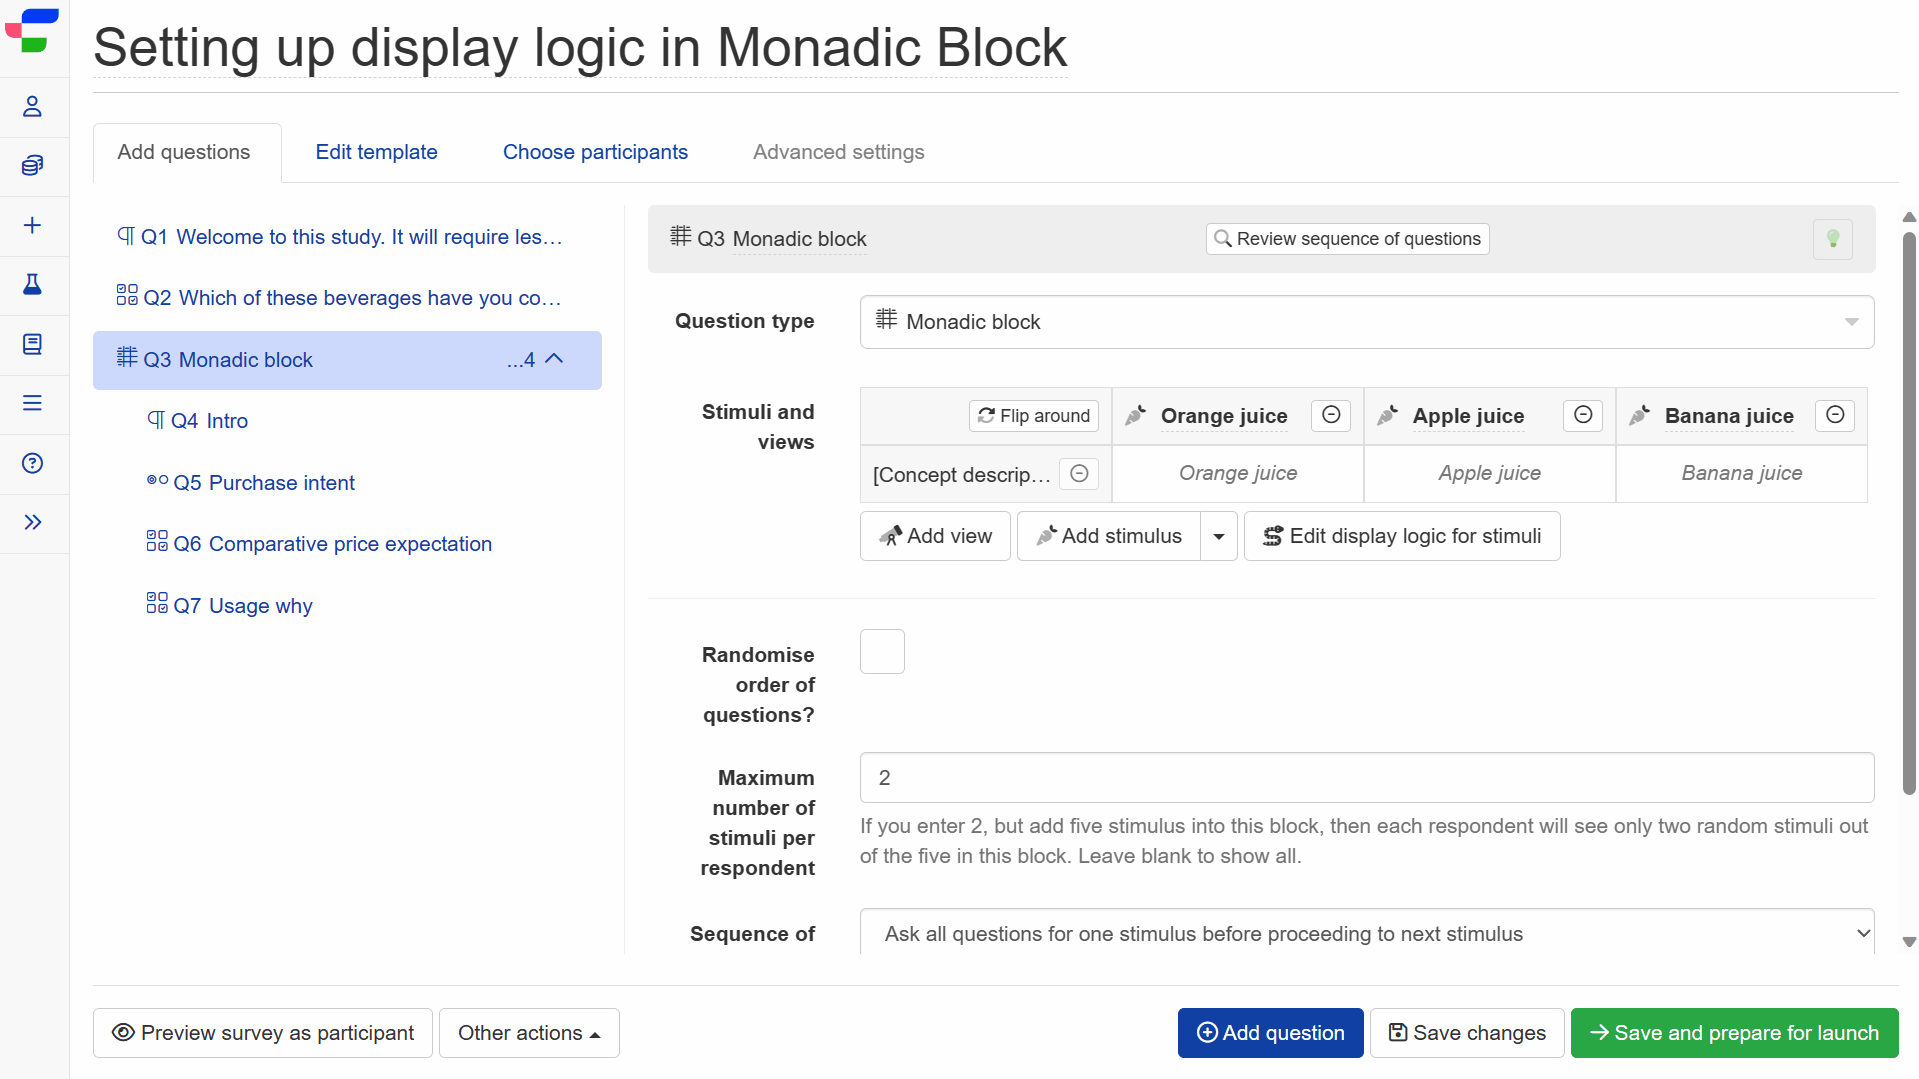The height and width of the screenshot is (1079, 1919).
Task: Open the coins credits sidebar icon
Action: click(32, 165)
